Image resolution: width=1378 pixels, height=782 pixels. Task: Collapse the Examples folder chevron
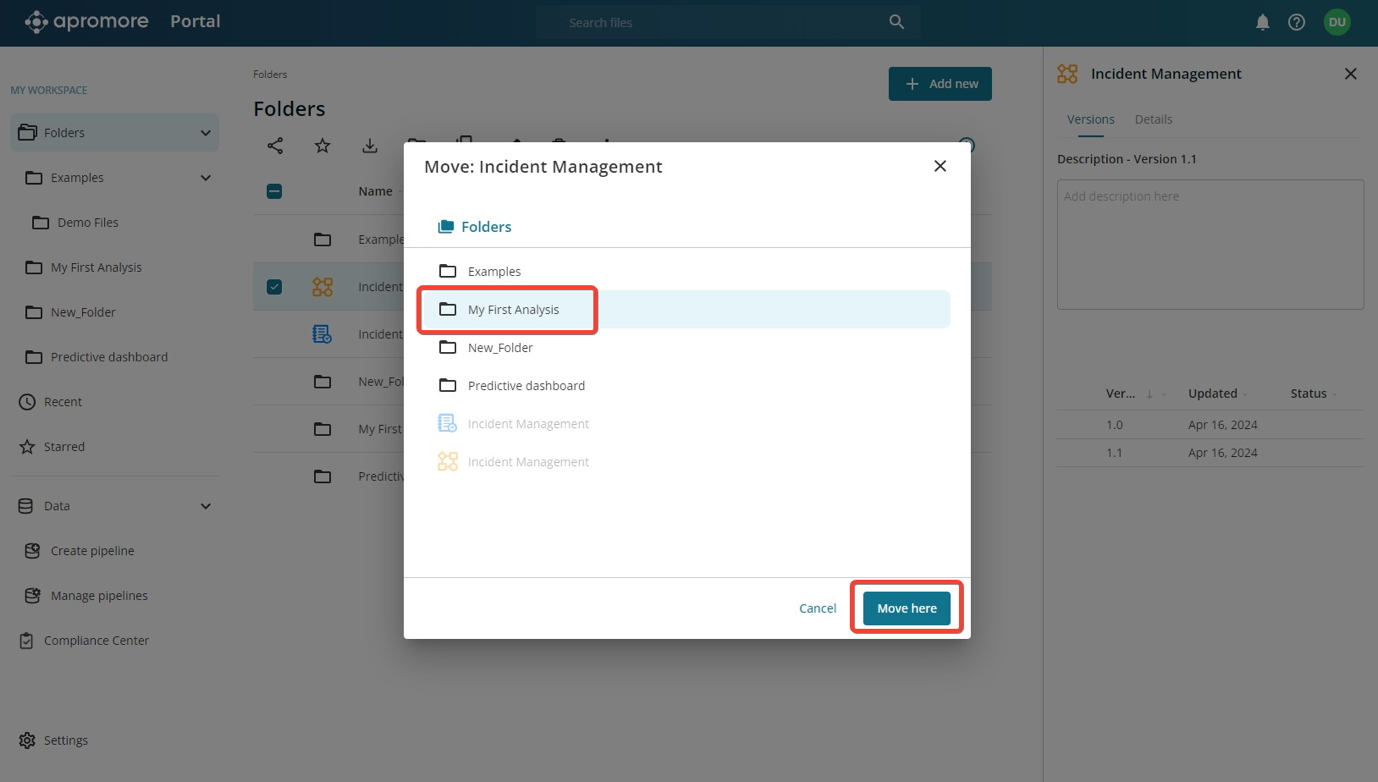205,178
